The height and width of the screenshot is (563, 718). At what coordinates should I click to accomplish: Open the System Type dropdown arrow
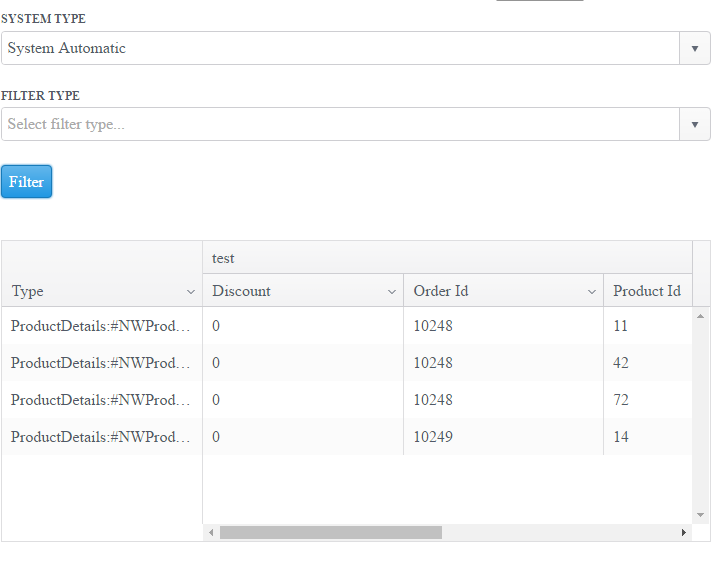click(694, 48)
